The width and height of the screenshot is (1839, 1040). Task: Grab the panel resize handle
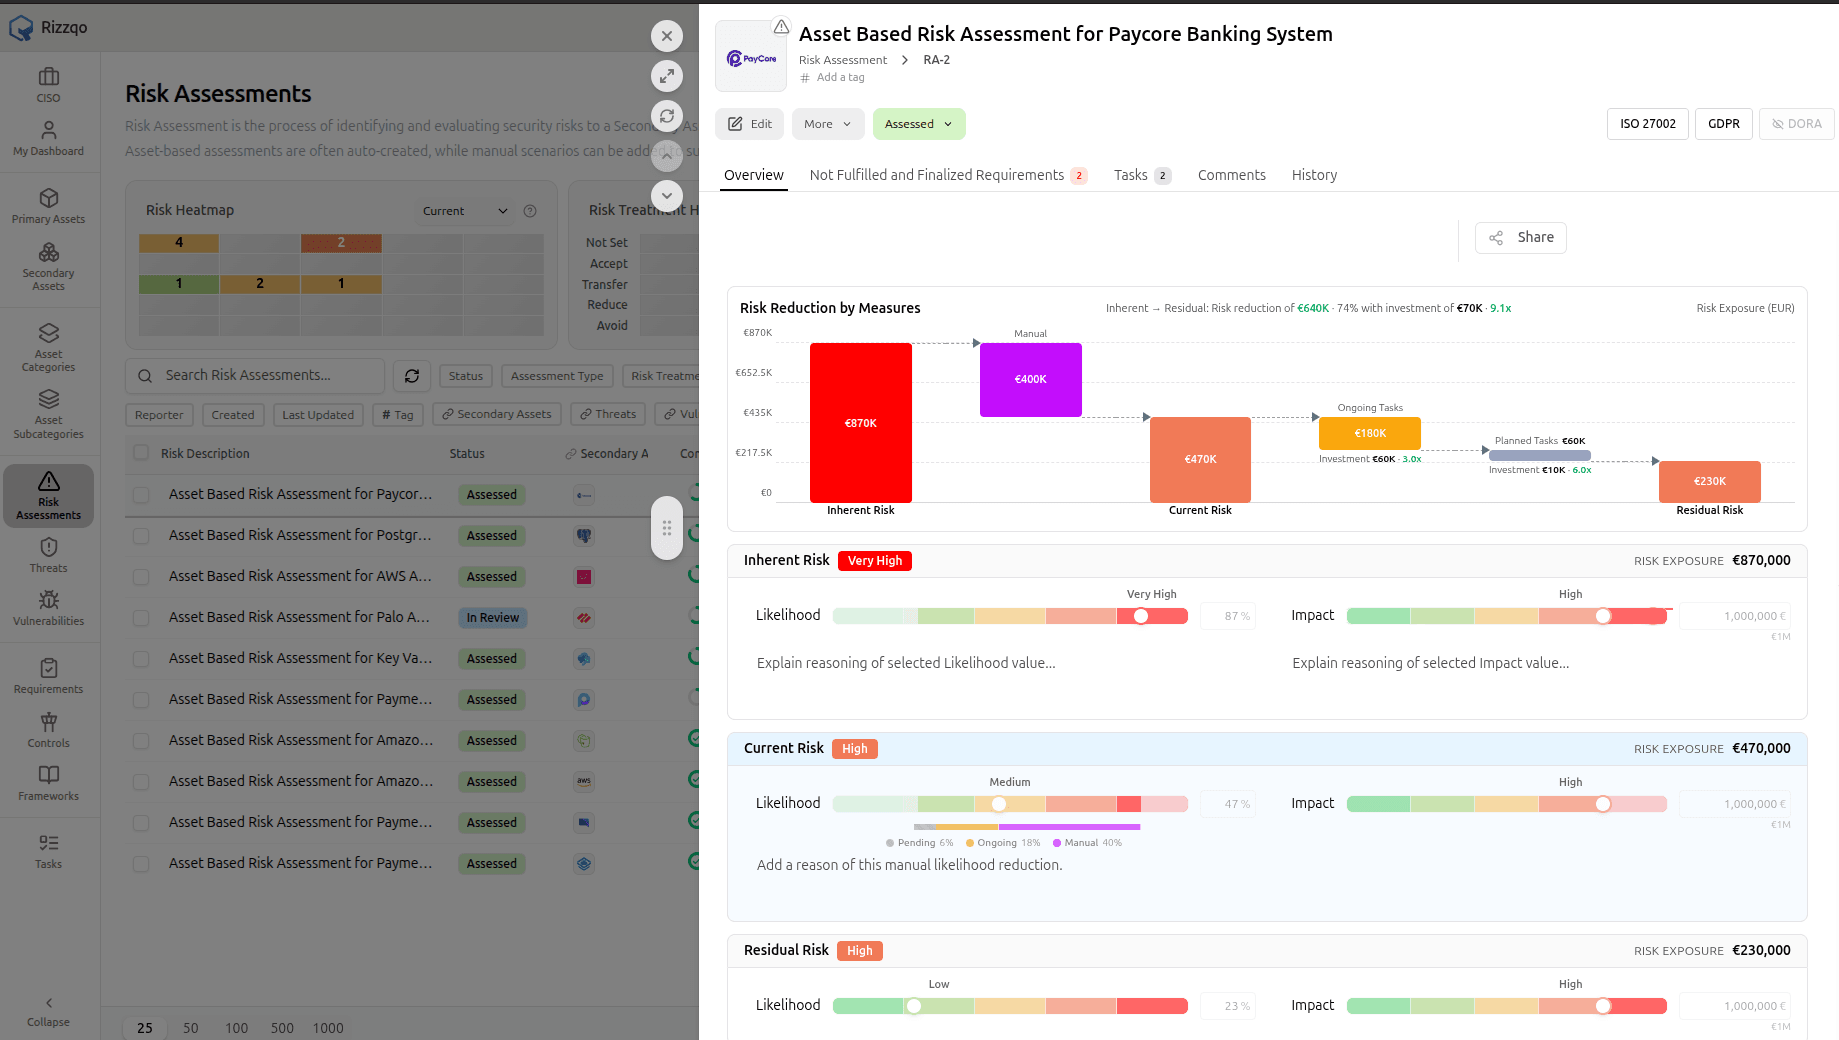pos(667,528)
